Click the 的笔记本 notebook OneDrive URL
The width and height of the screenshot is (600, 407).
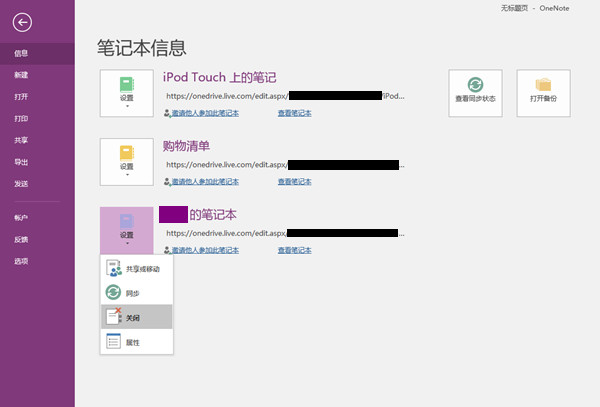pos(285,233)
